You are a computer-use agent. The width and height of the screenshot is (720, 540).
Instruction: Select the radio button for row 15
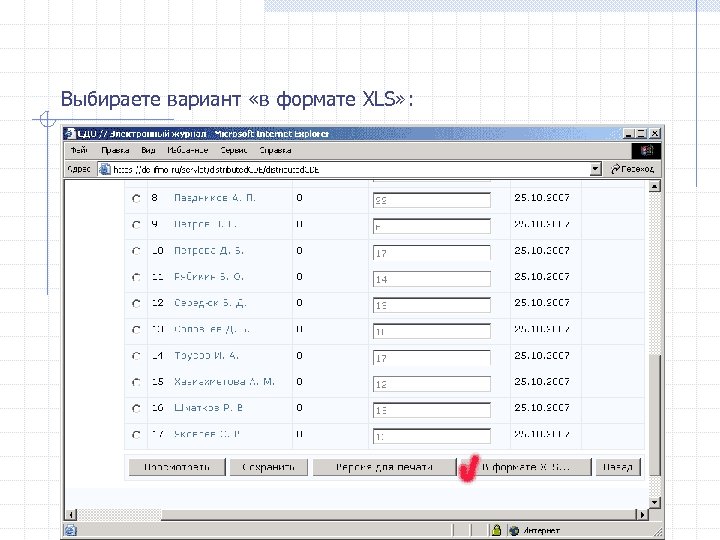136,382
